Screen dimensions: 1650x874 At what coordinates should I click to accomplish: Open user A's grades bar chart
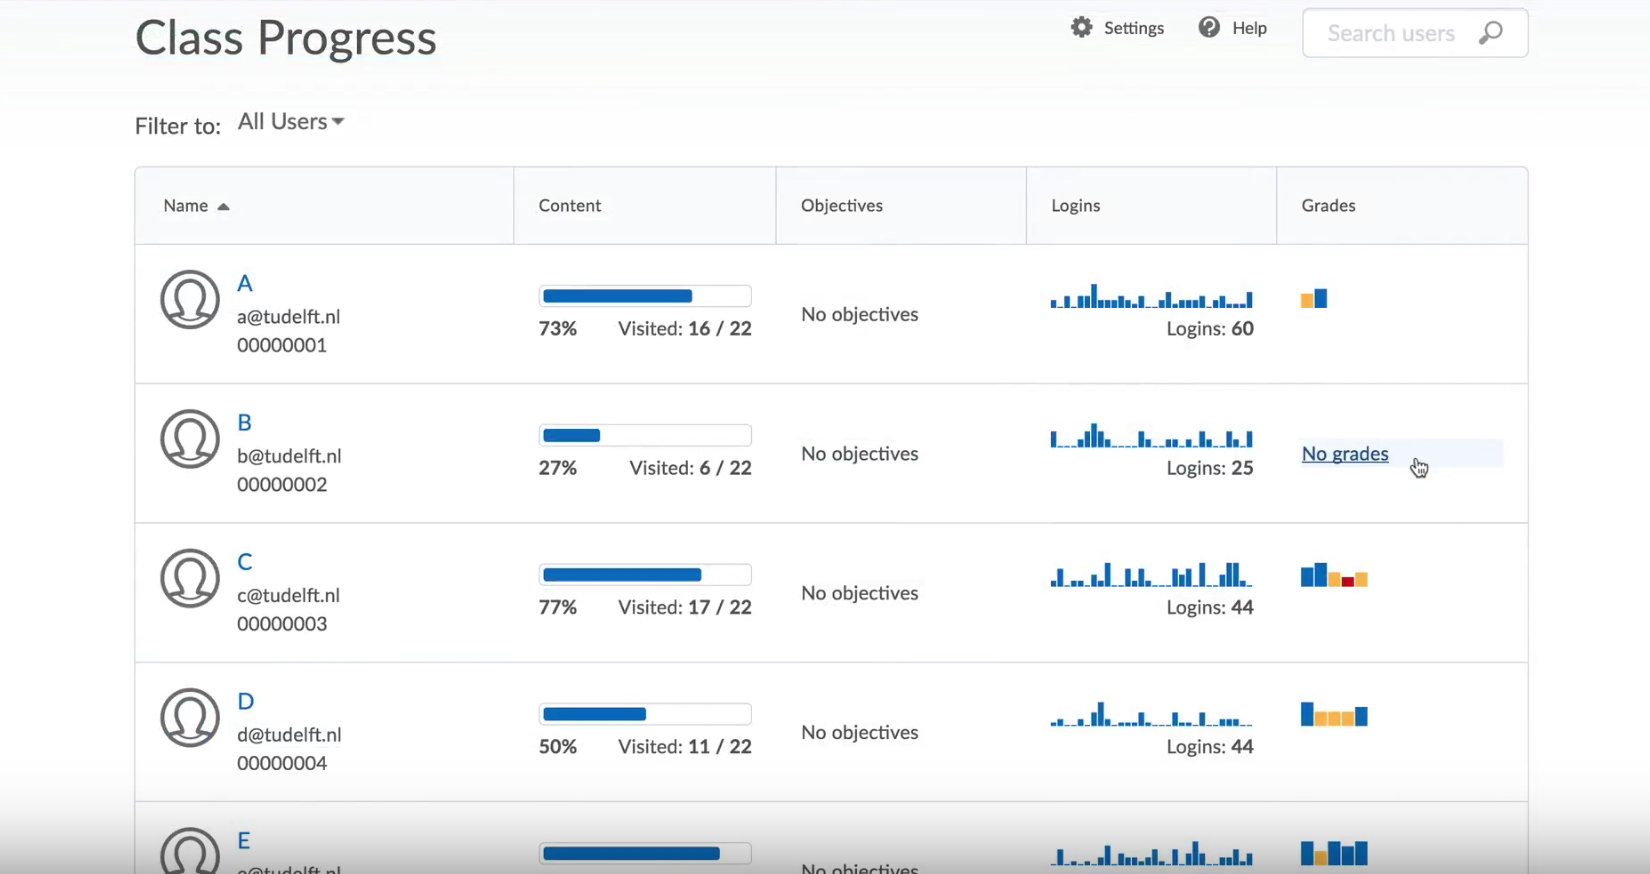coord(1314,299)
